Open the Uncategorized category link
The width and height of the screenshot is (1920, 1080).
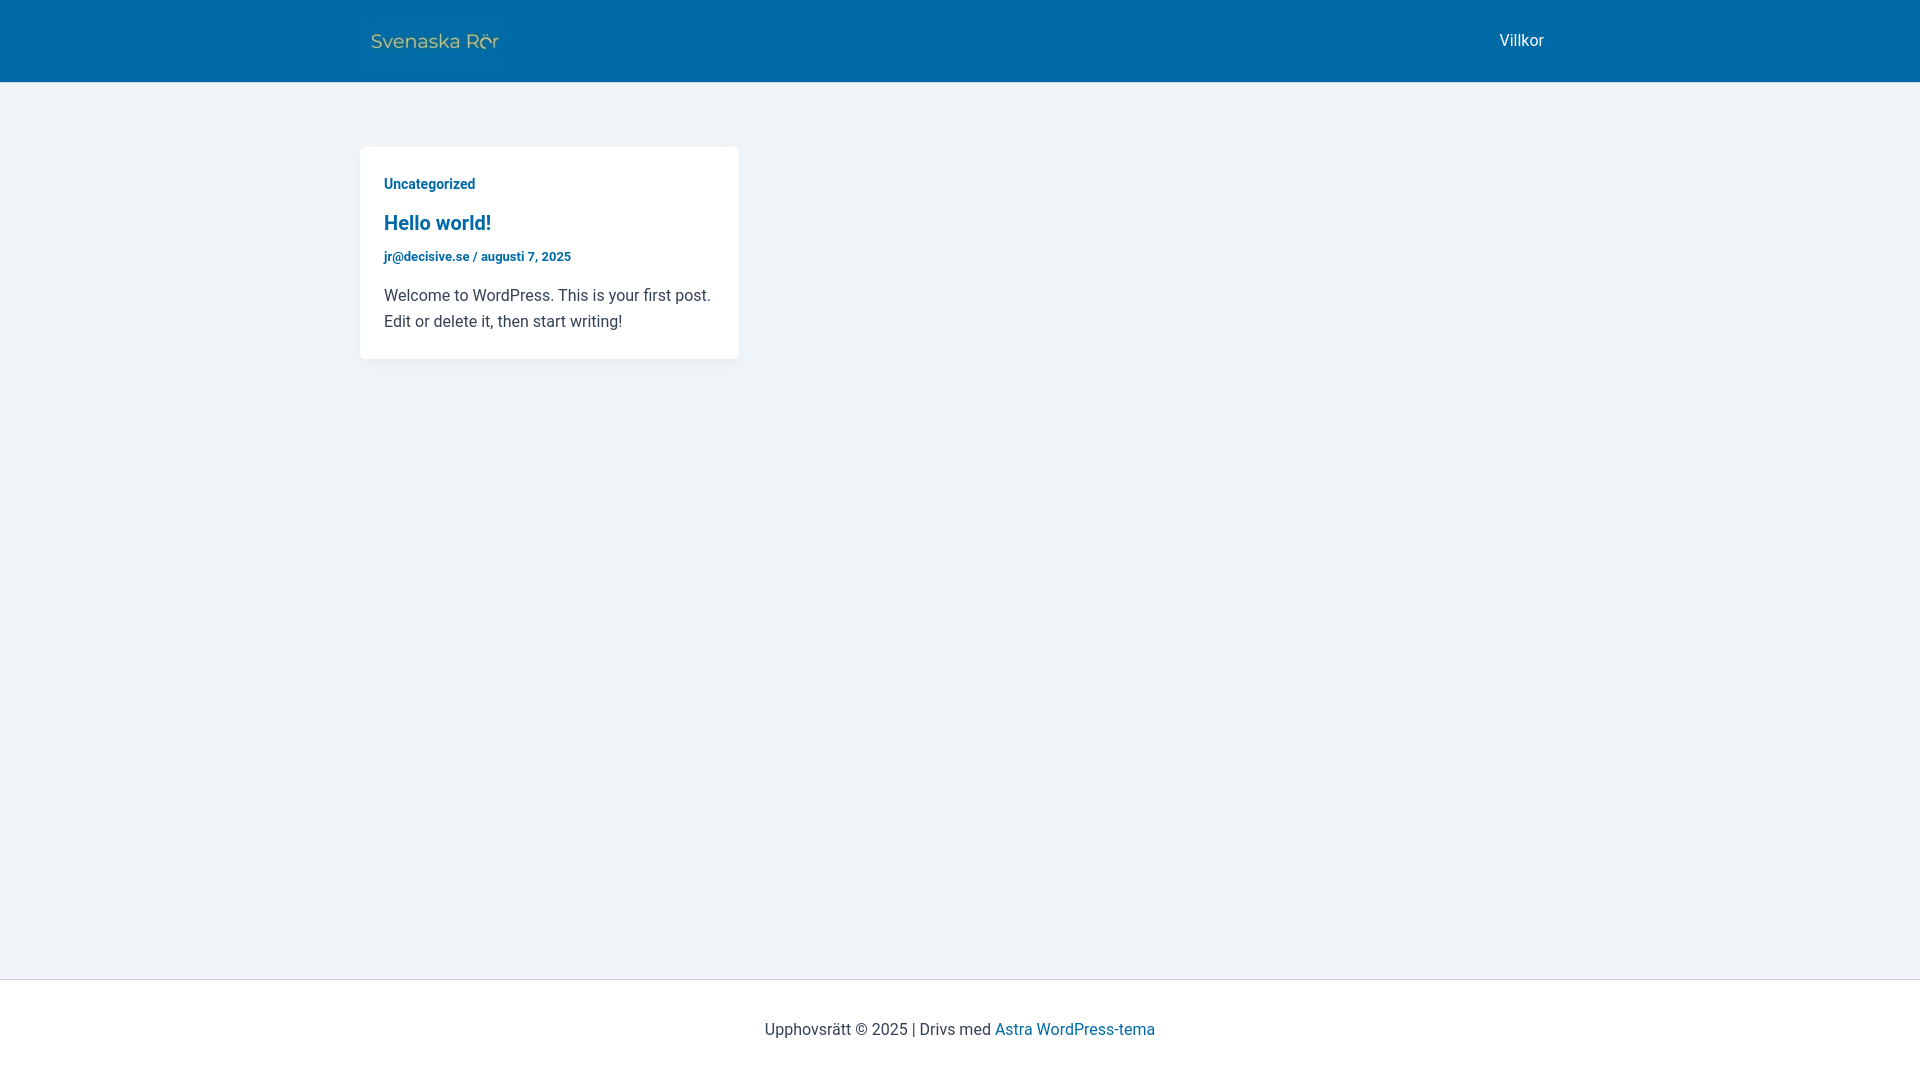point(429,184)
